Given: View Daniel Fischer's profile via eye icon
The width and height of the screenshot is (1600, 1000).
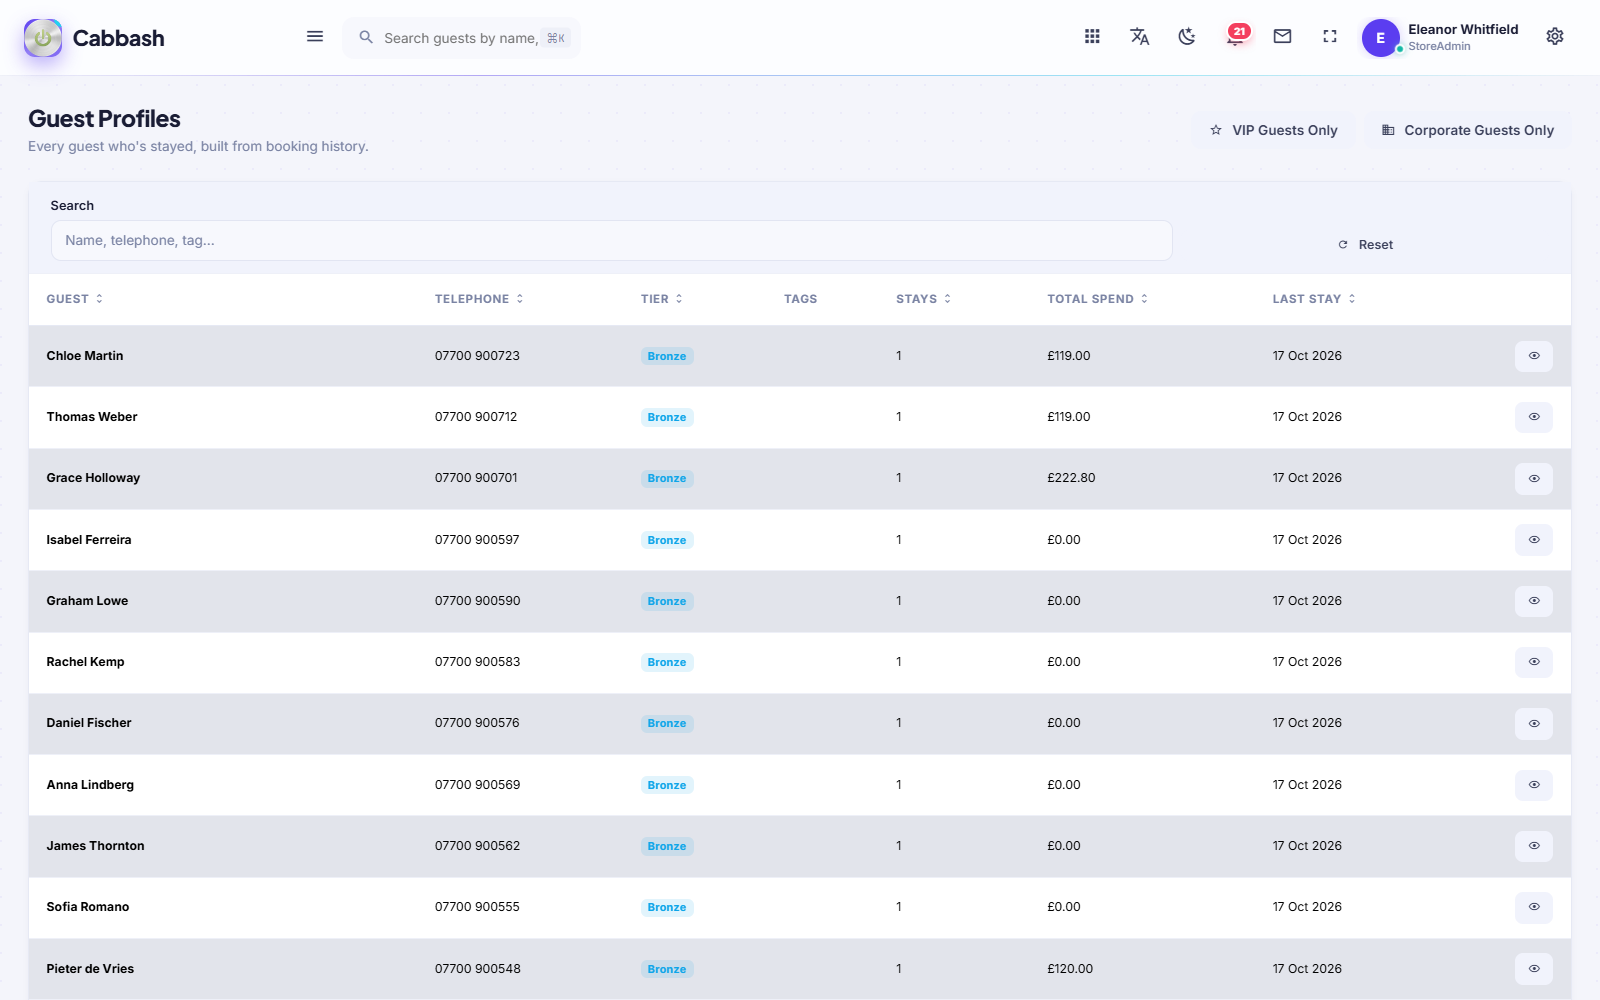Looking at the screenshot, I should coord(1533,723).
